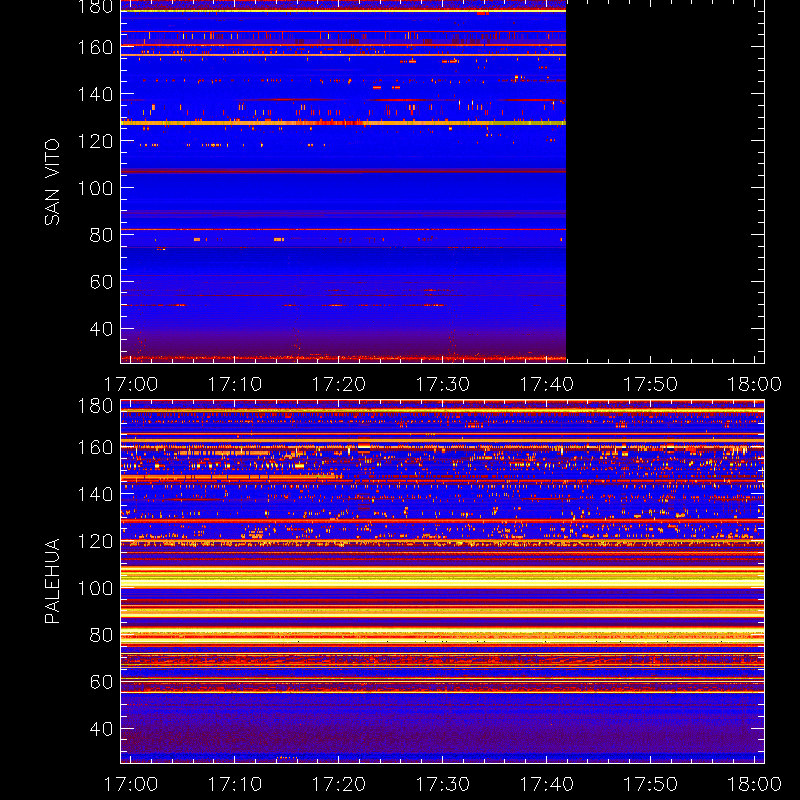The height and width of the screenshot is (800, 800).
Task: Select the 160 tick label on PALEHUA plot
Action: 95,447
